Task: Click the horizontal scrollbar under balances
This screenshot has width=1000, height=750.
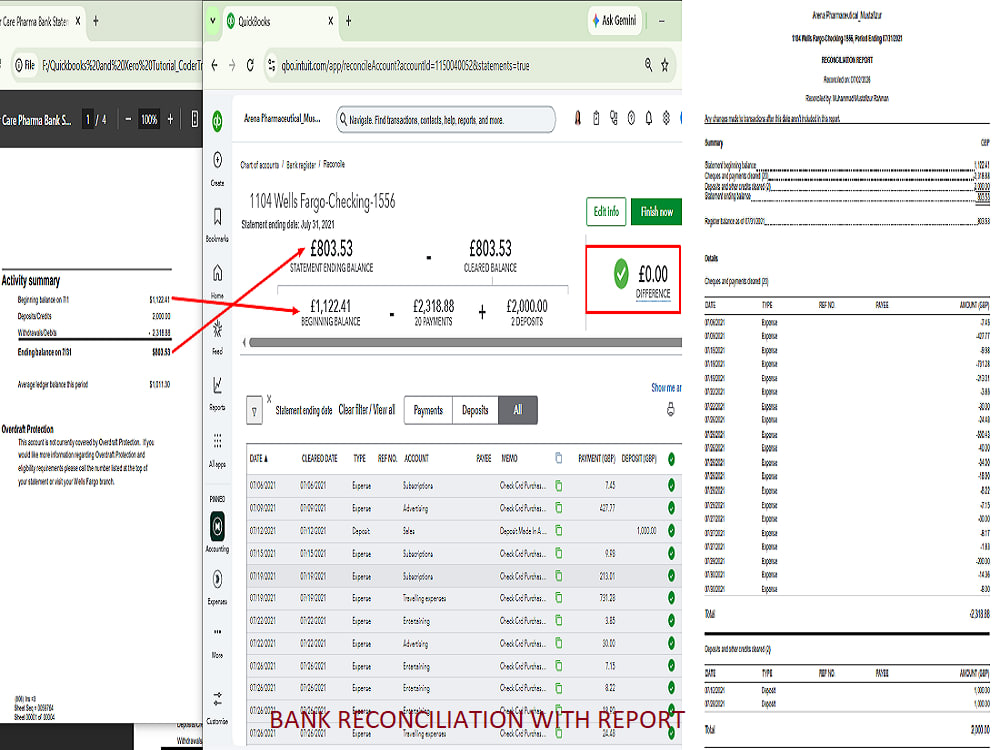Action: point(465,343)
